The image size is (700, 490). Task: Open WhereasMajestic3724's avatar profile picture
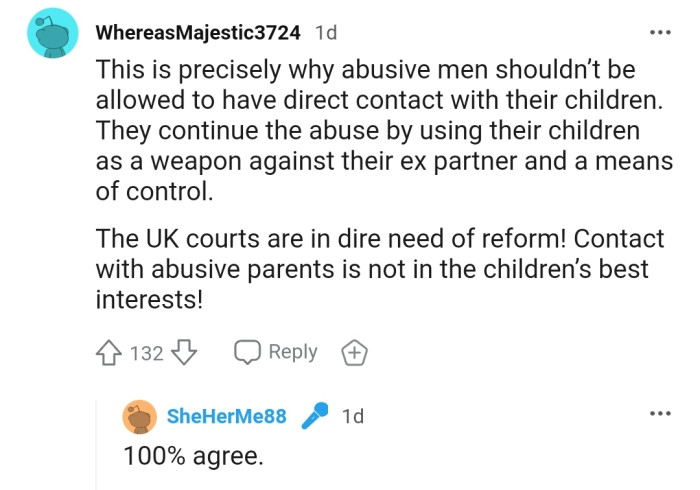52,34
